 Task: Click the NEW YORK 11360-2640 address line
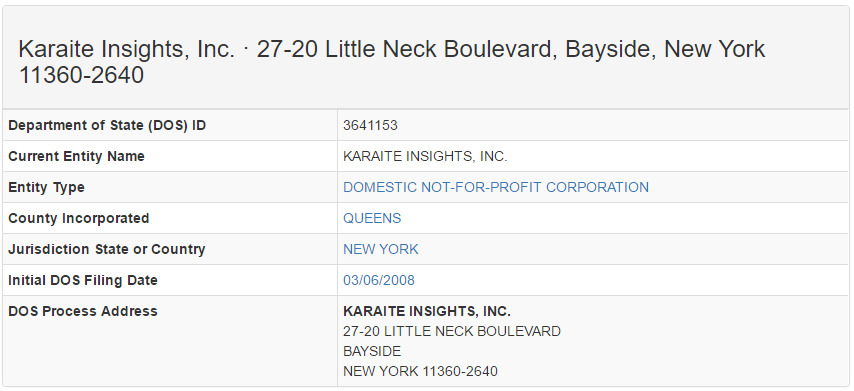pyautogui.click(x=420, y=371)
